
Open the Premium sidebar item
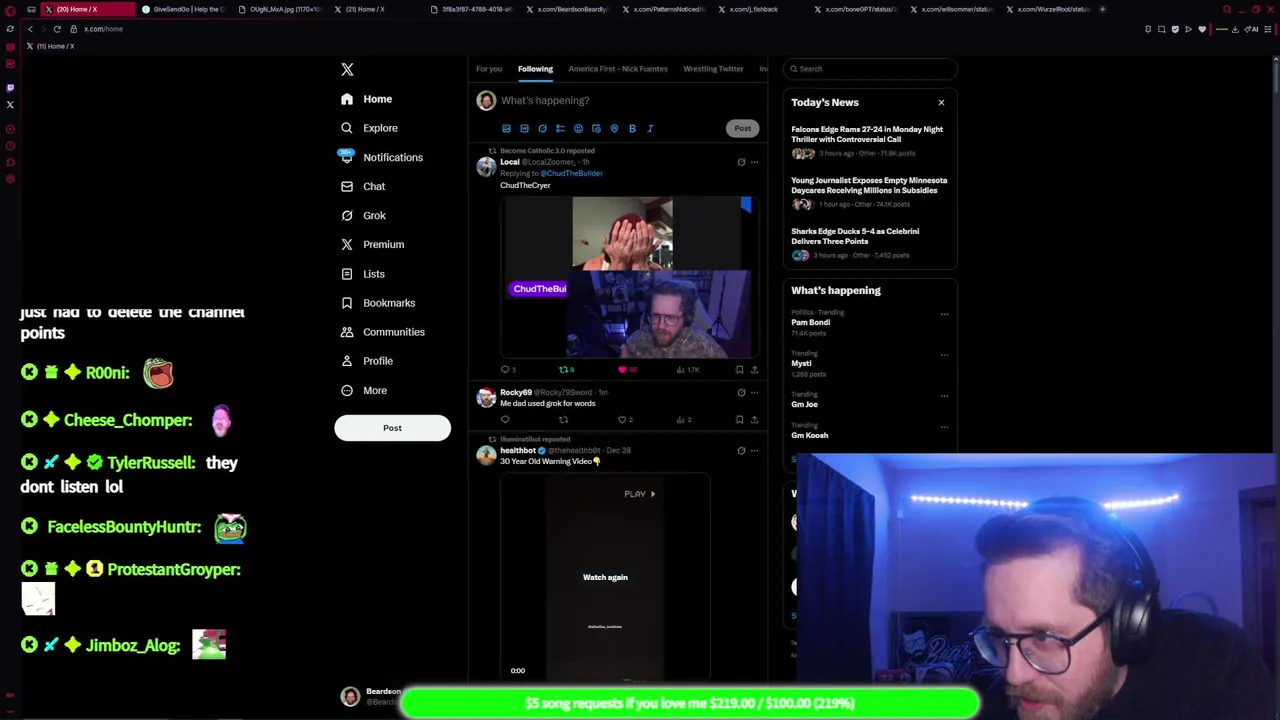(372, 244)
